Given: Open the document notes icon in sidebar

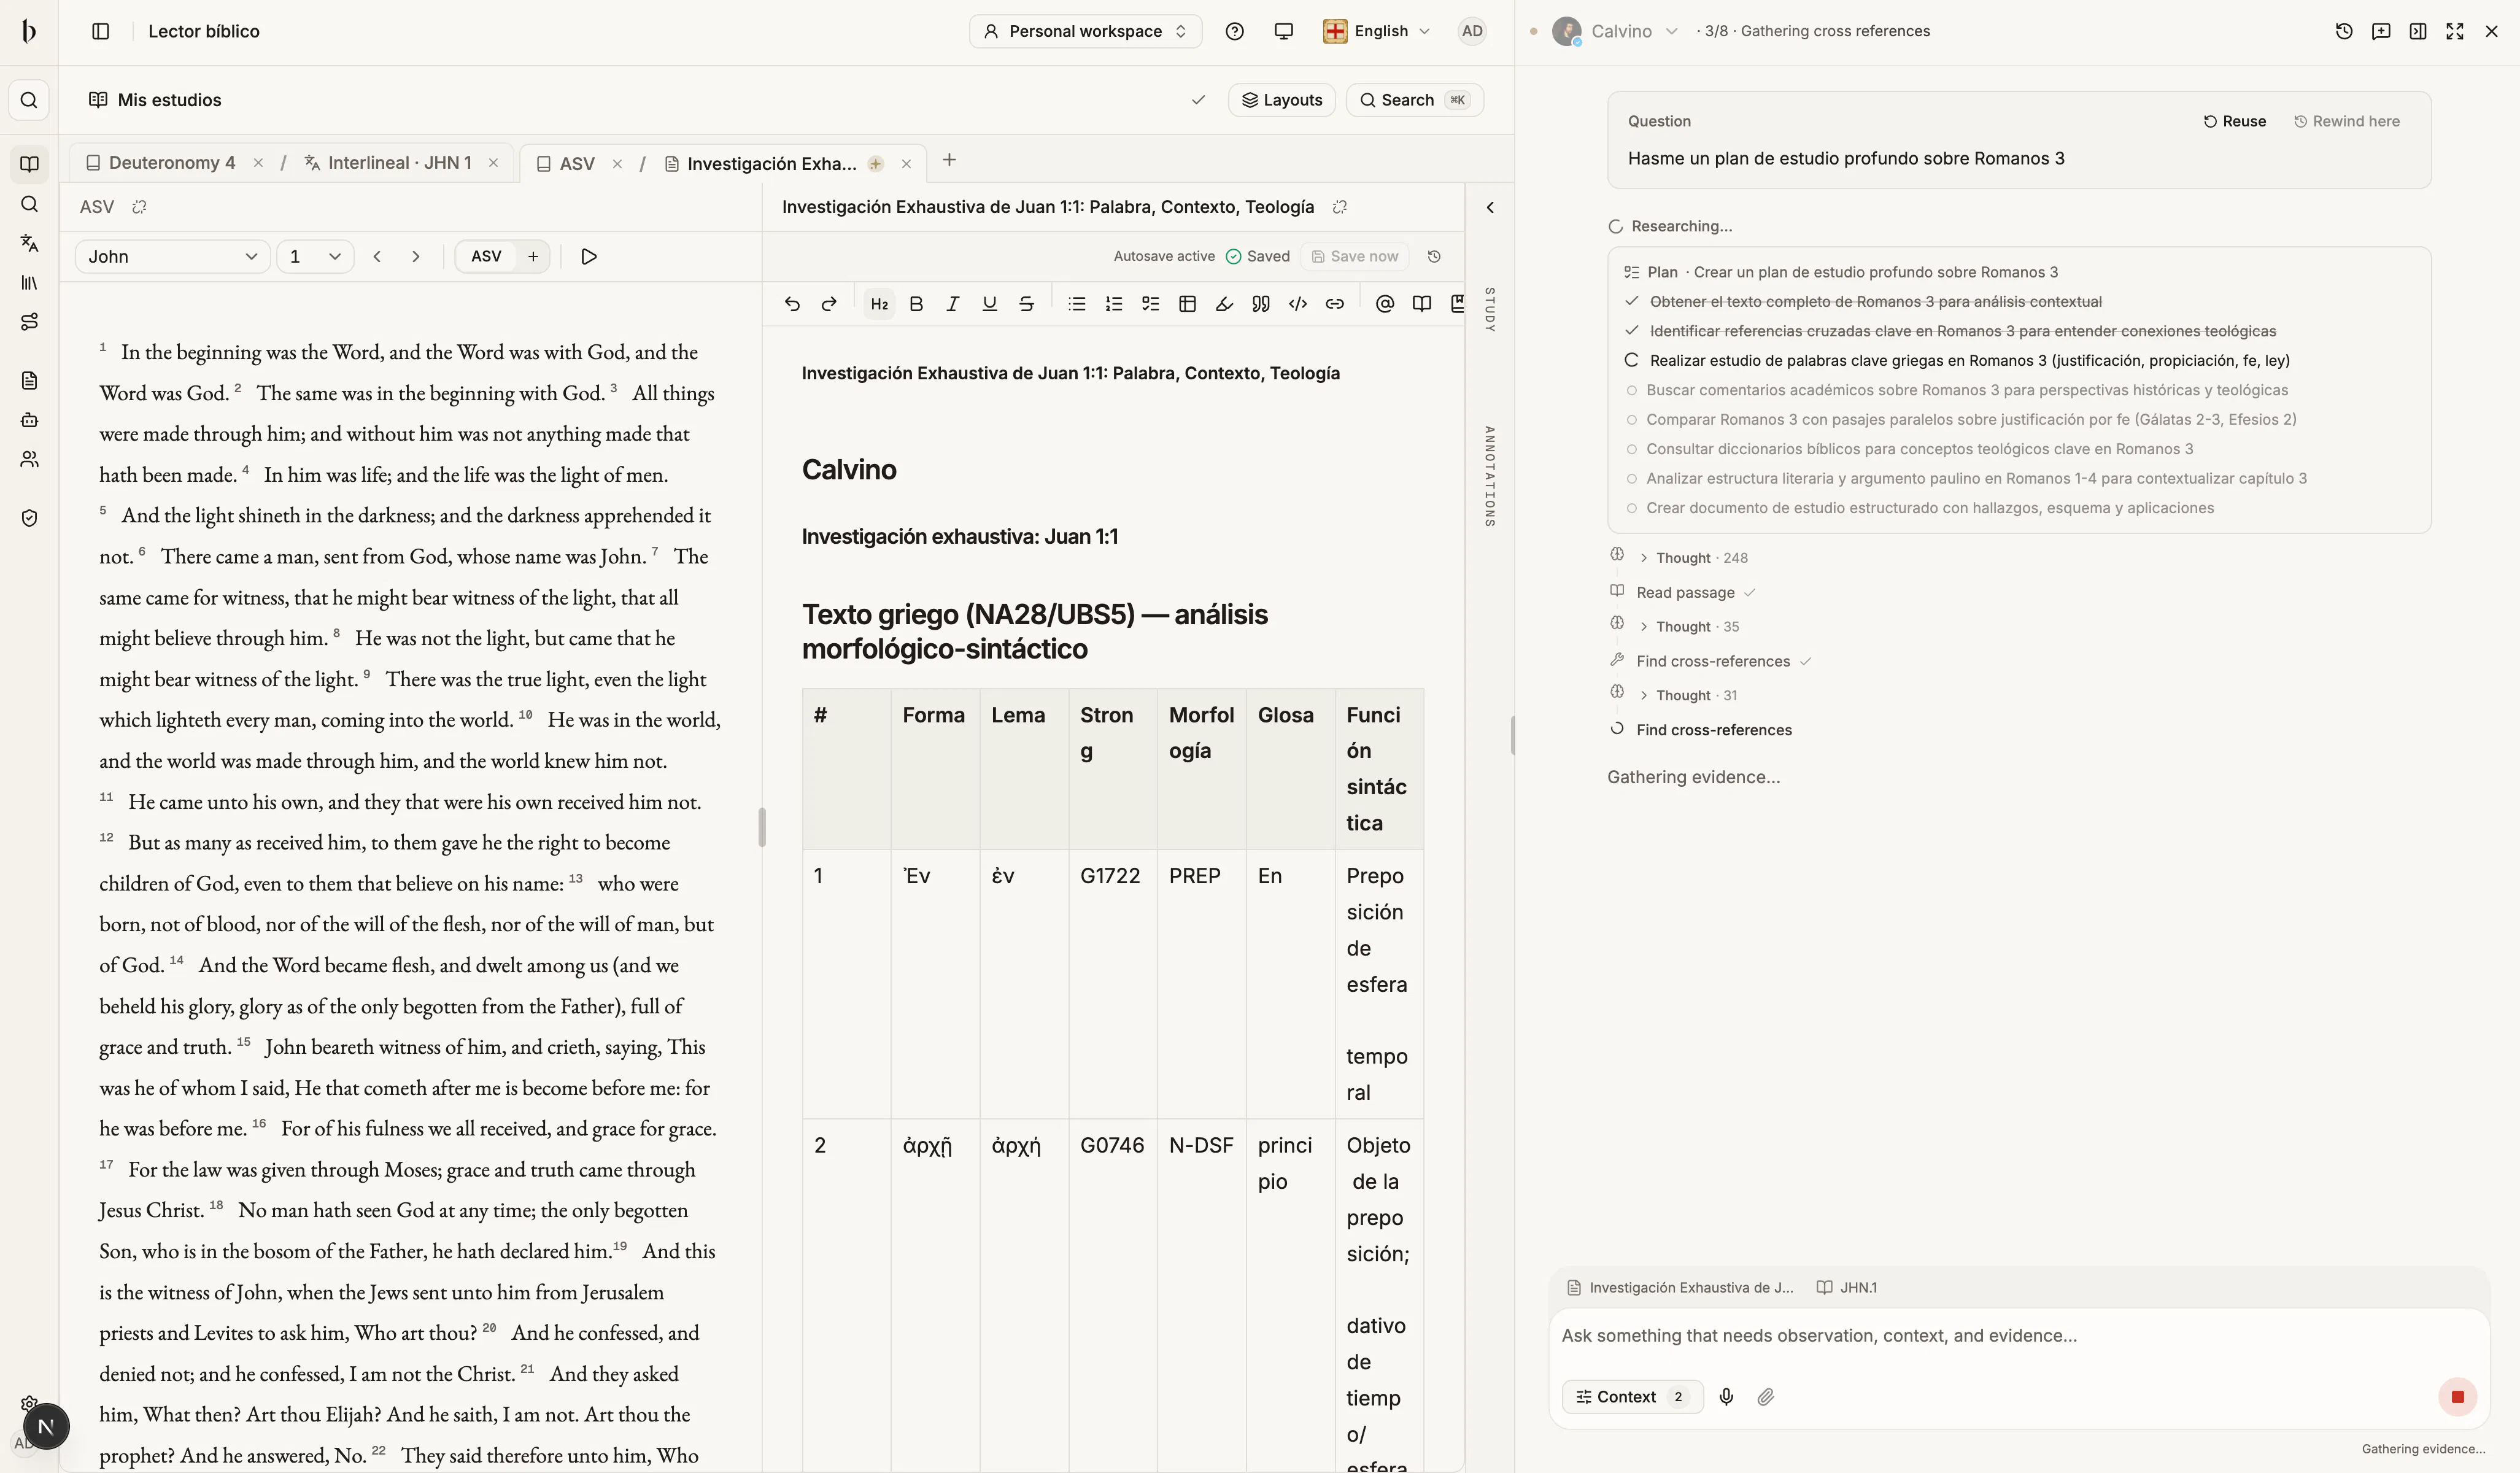Looking at the screenshot, I should 29,380.
